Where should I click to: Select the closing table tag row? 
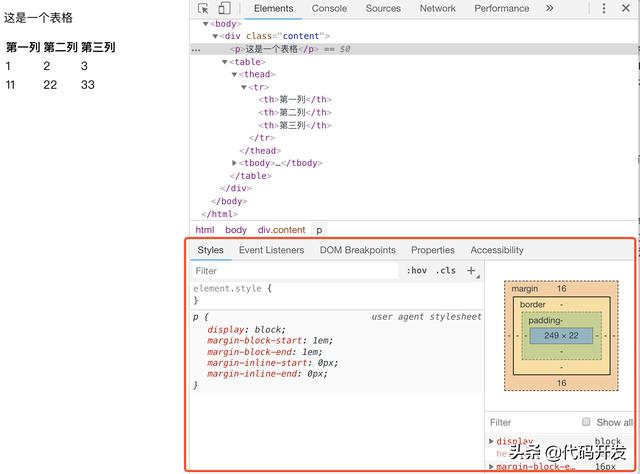tap(251, 176)
